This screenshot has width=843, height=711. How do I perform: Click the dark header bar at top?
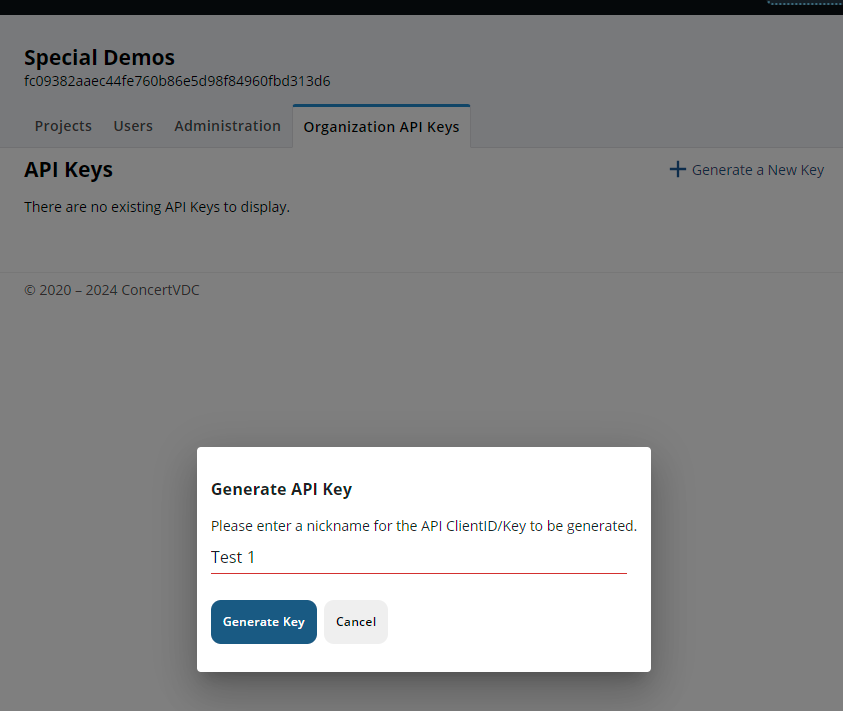click(400, 7)
